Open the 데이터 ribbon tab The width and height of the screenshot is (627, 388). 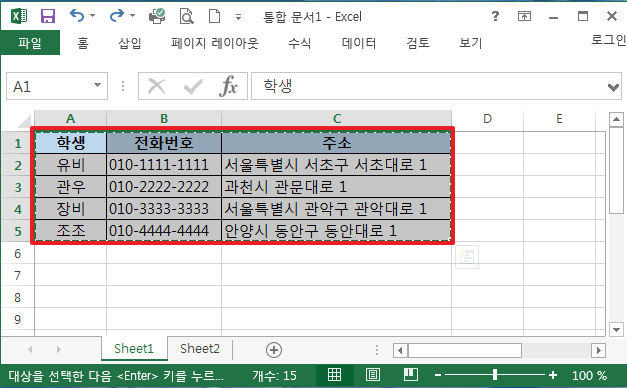(x=359, y=42)
